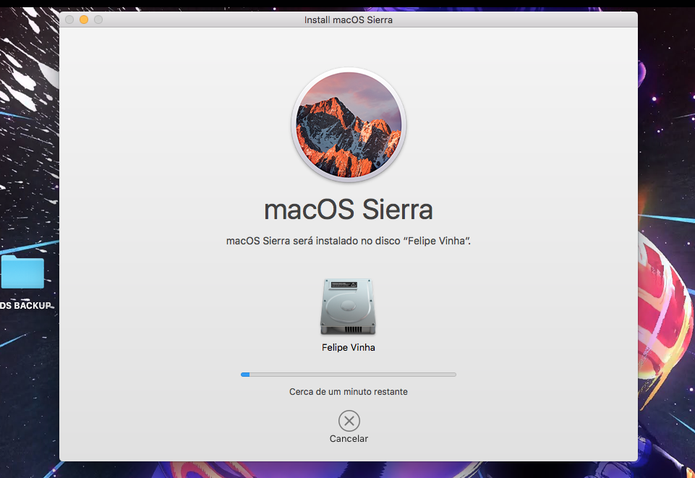Viewport: 695px width, 478px height.
Task: Minimize the installer with the yellow button
Action: click(84, 20)
